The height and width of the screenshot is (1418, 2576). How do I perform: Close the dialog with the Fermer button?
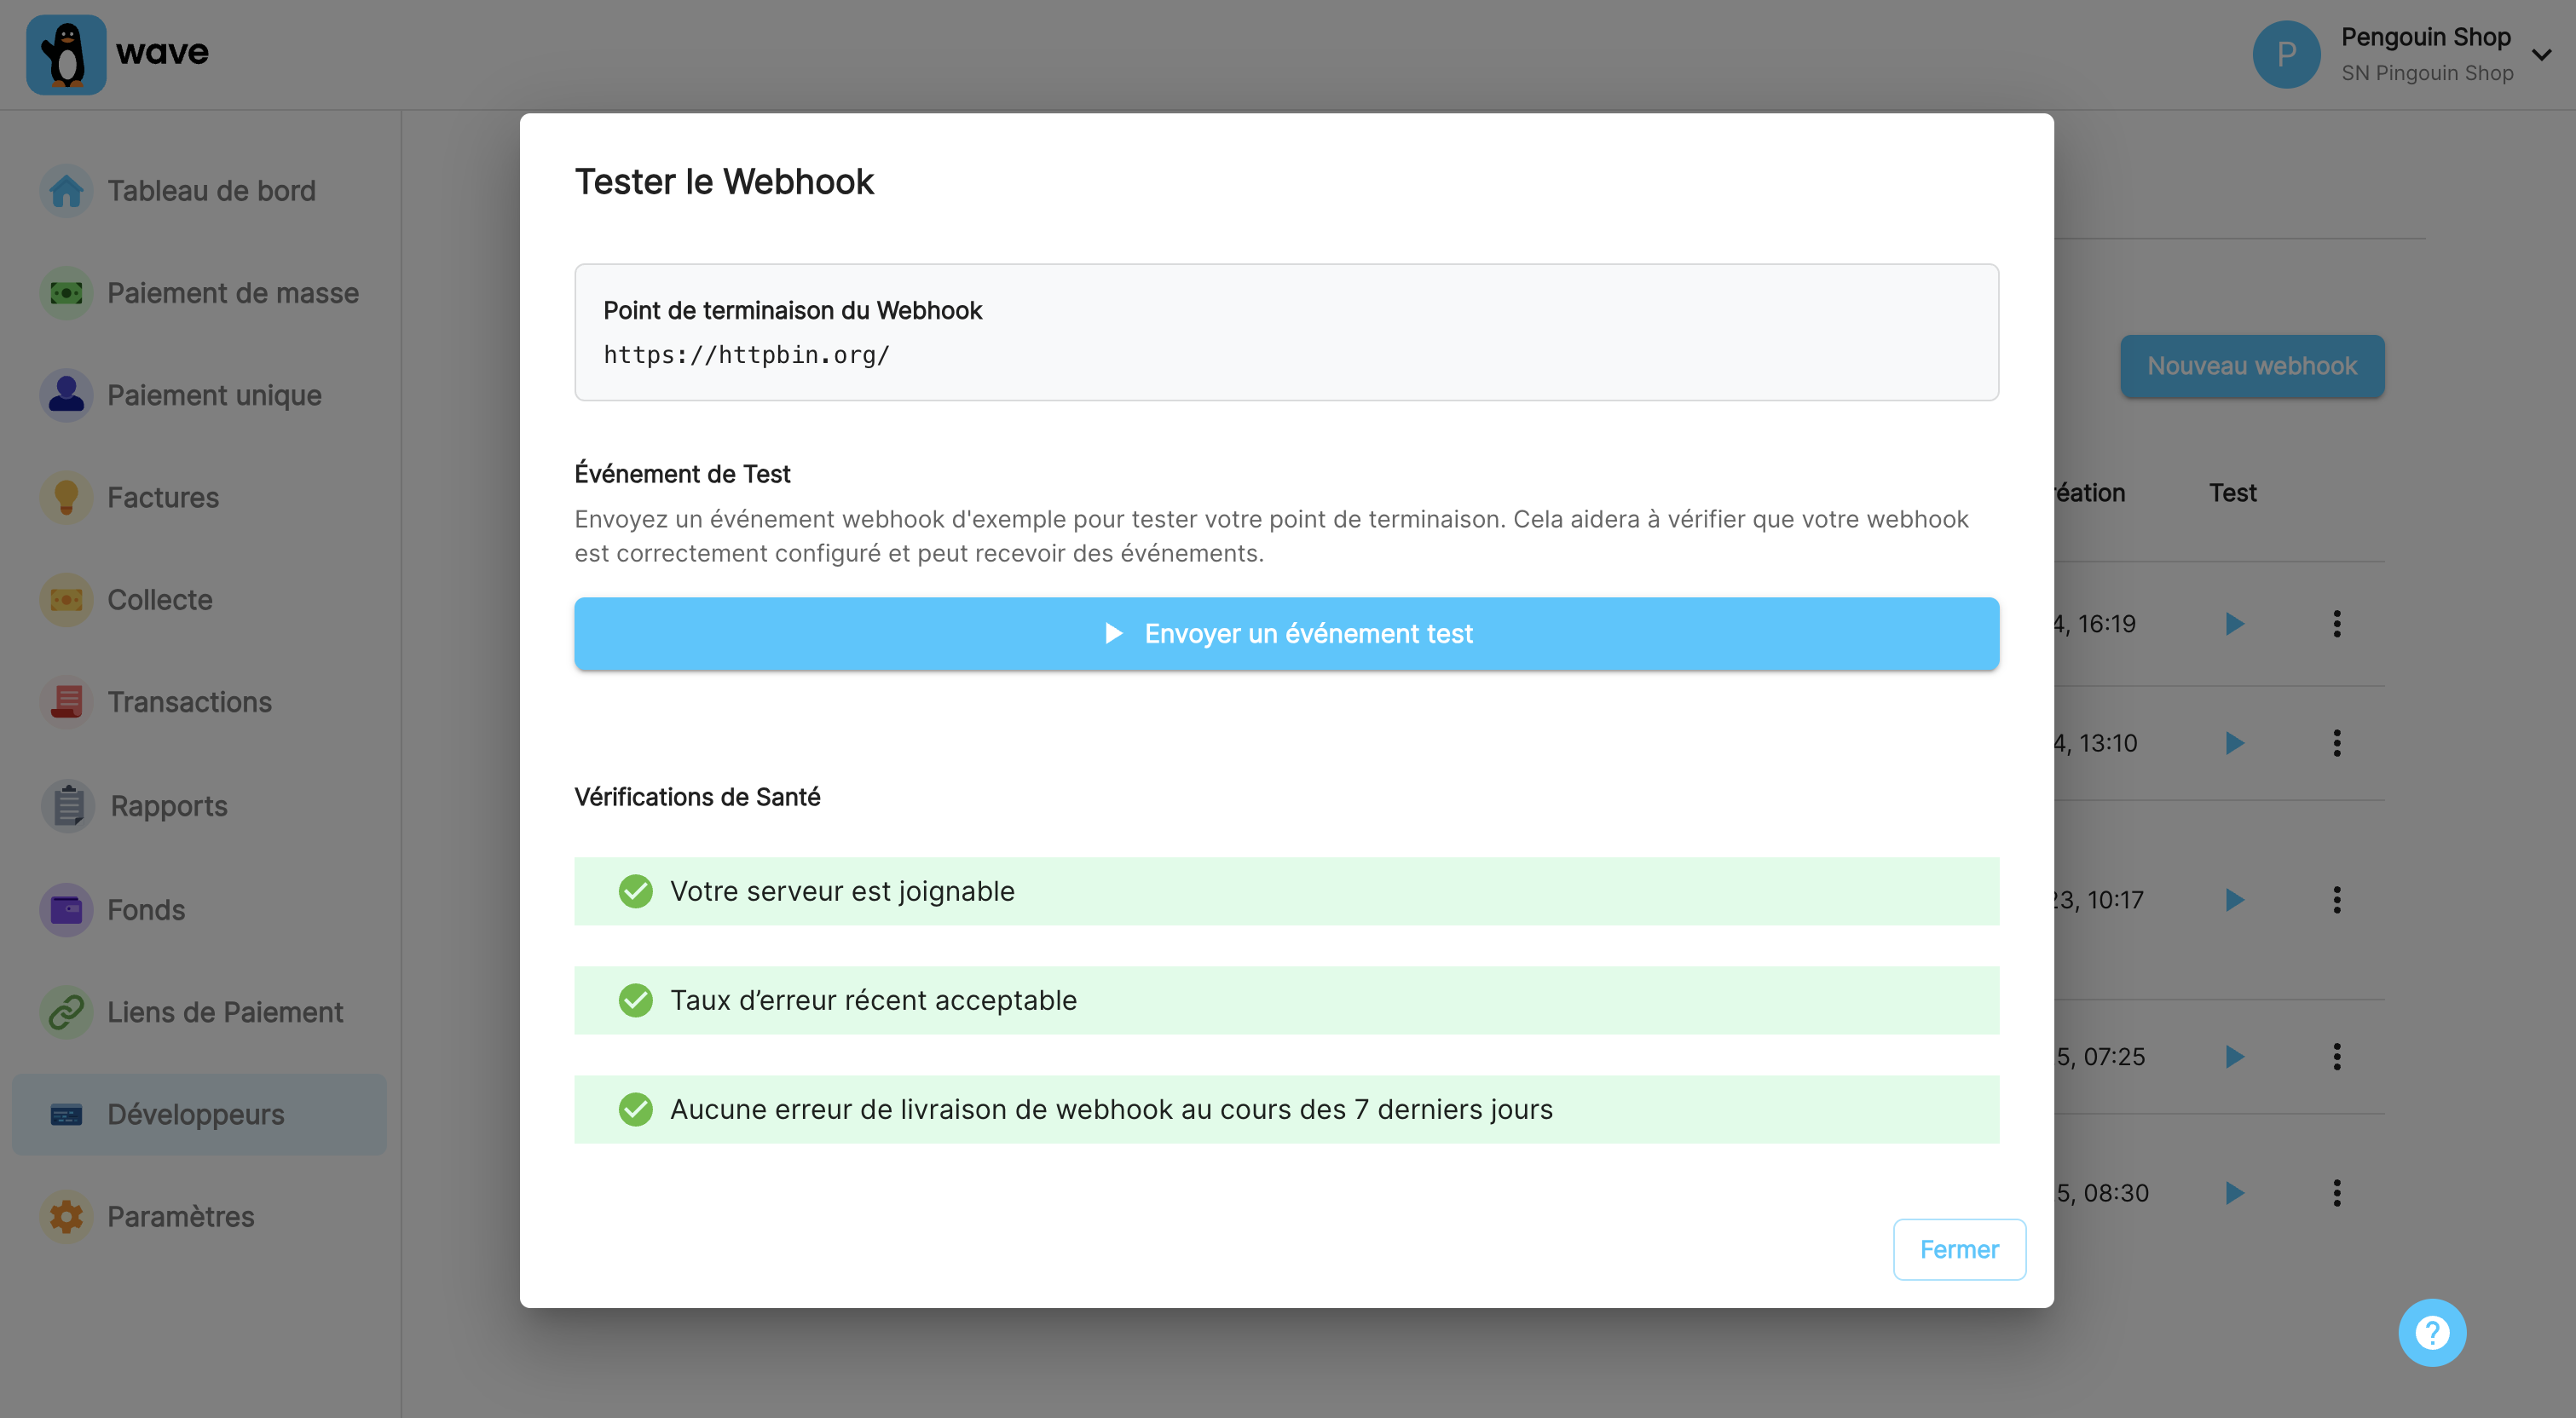click(x=1958, y=1249)
